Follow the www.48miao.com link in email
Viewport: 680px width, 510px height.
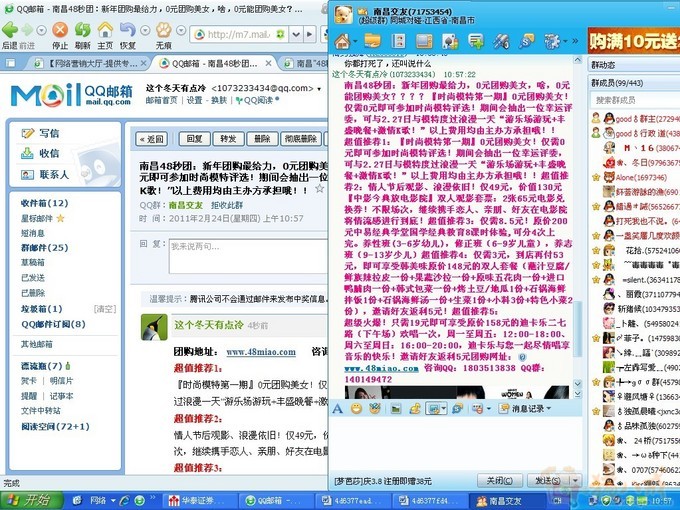[261, 352]
